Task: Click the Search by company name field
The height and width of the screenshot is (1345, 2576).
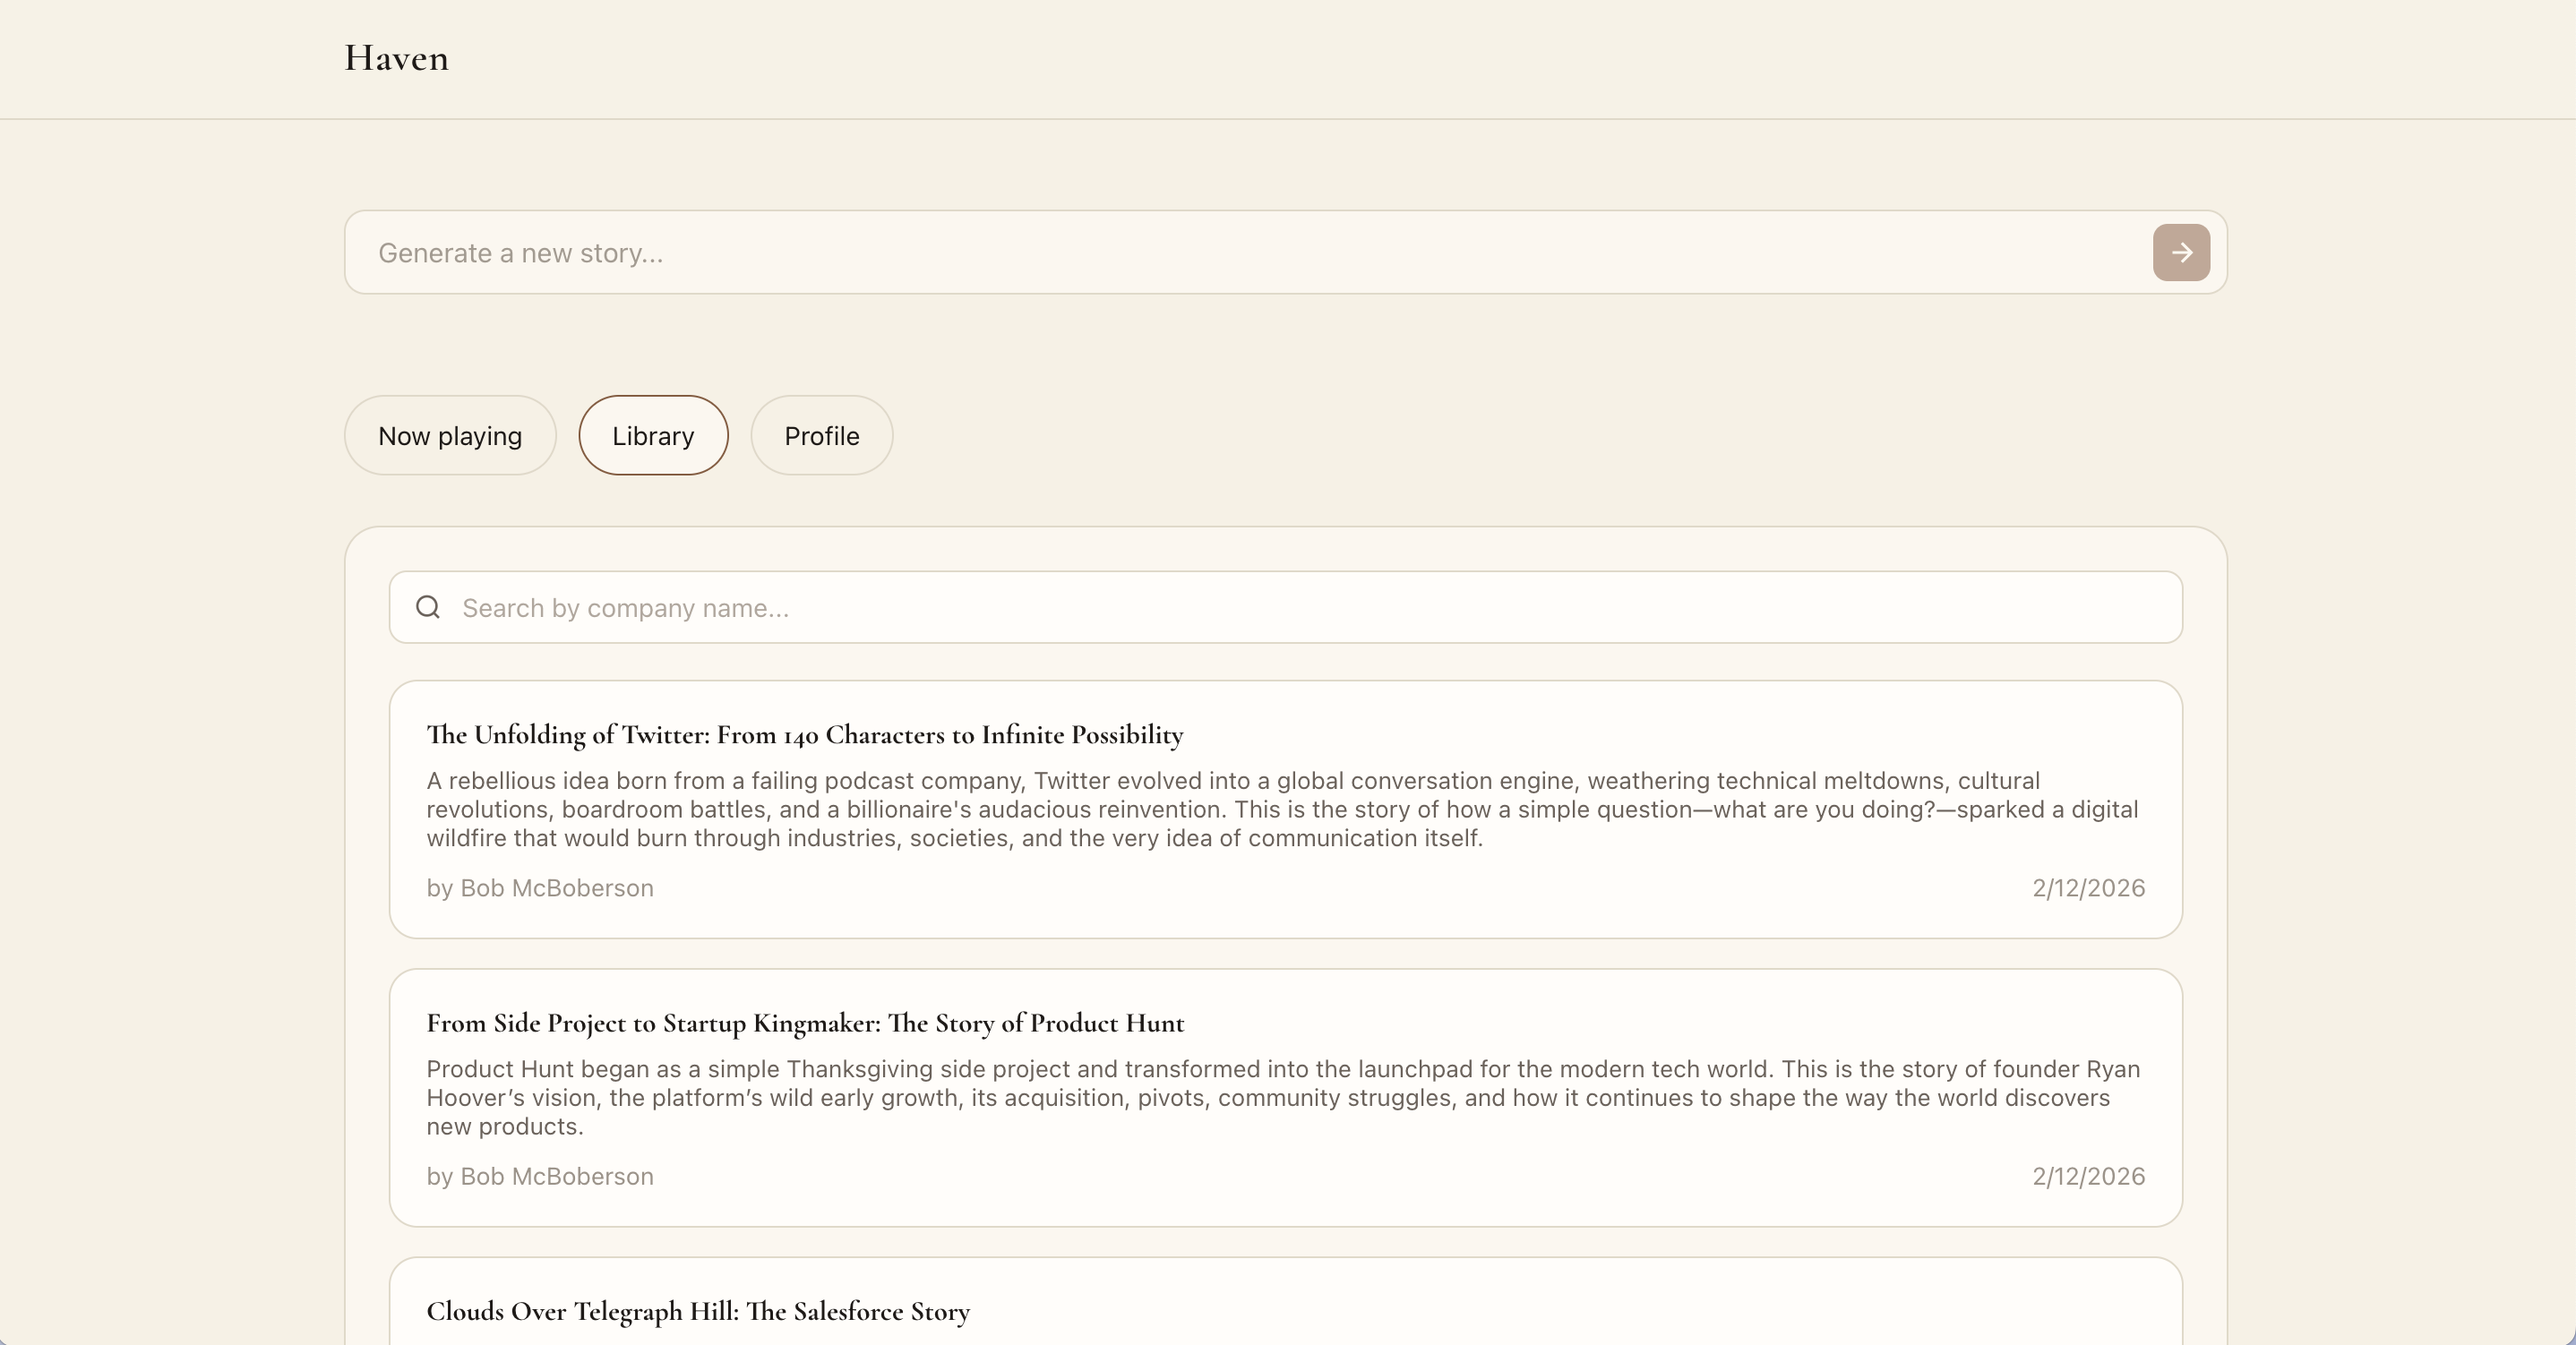Action: pos(1300,607)
